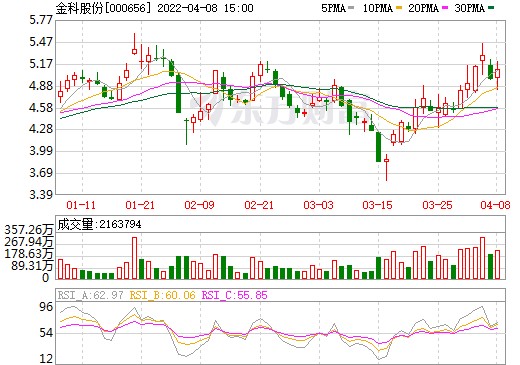This screenshot has width=520, height=365.
Task: Click the 5.47 price axis label
Action: (x=41, y=42)
